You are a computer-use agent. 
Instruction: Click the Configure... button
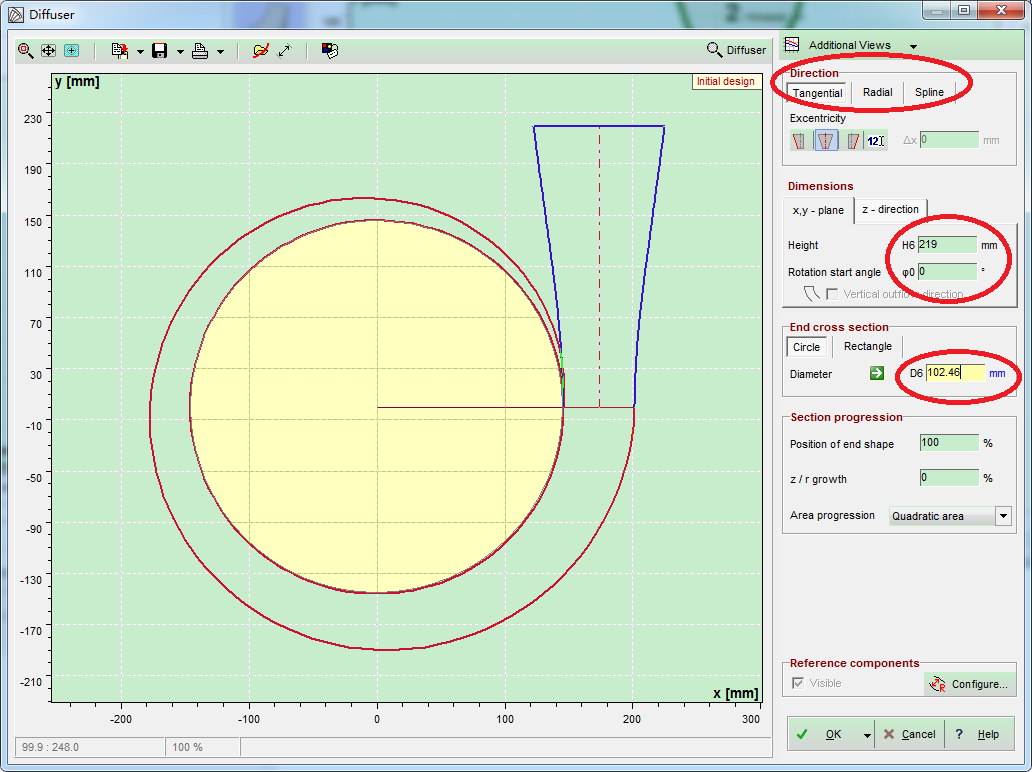click(x=969, y=684)
